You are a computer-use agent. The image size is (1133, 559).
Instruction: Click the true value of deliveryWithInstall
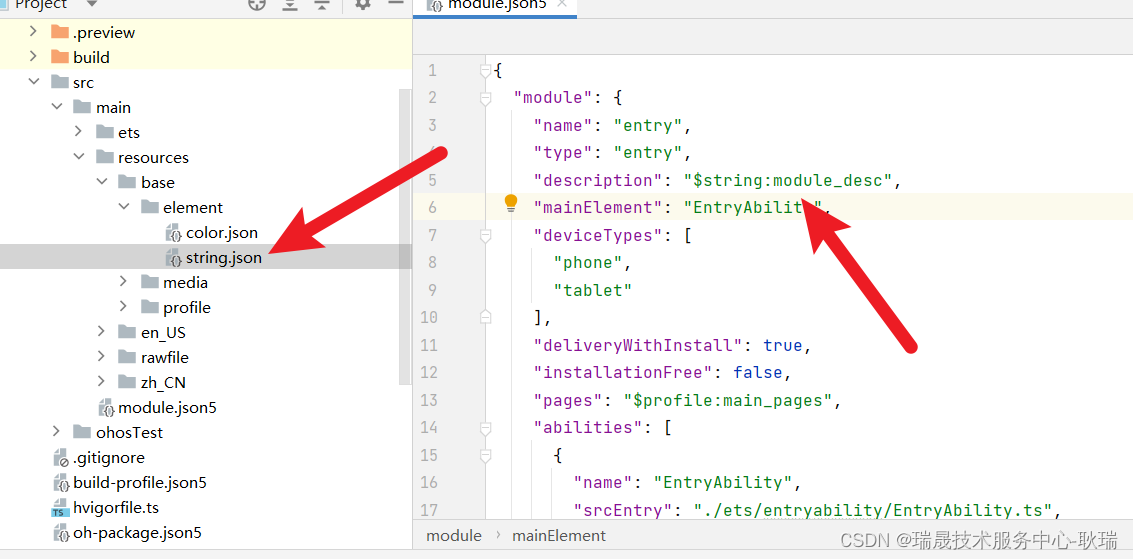783,345
